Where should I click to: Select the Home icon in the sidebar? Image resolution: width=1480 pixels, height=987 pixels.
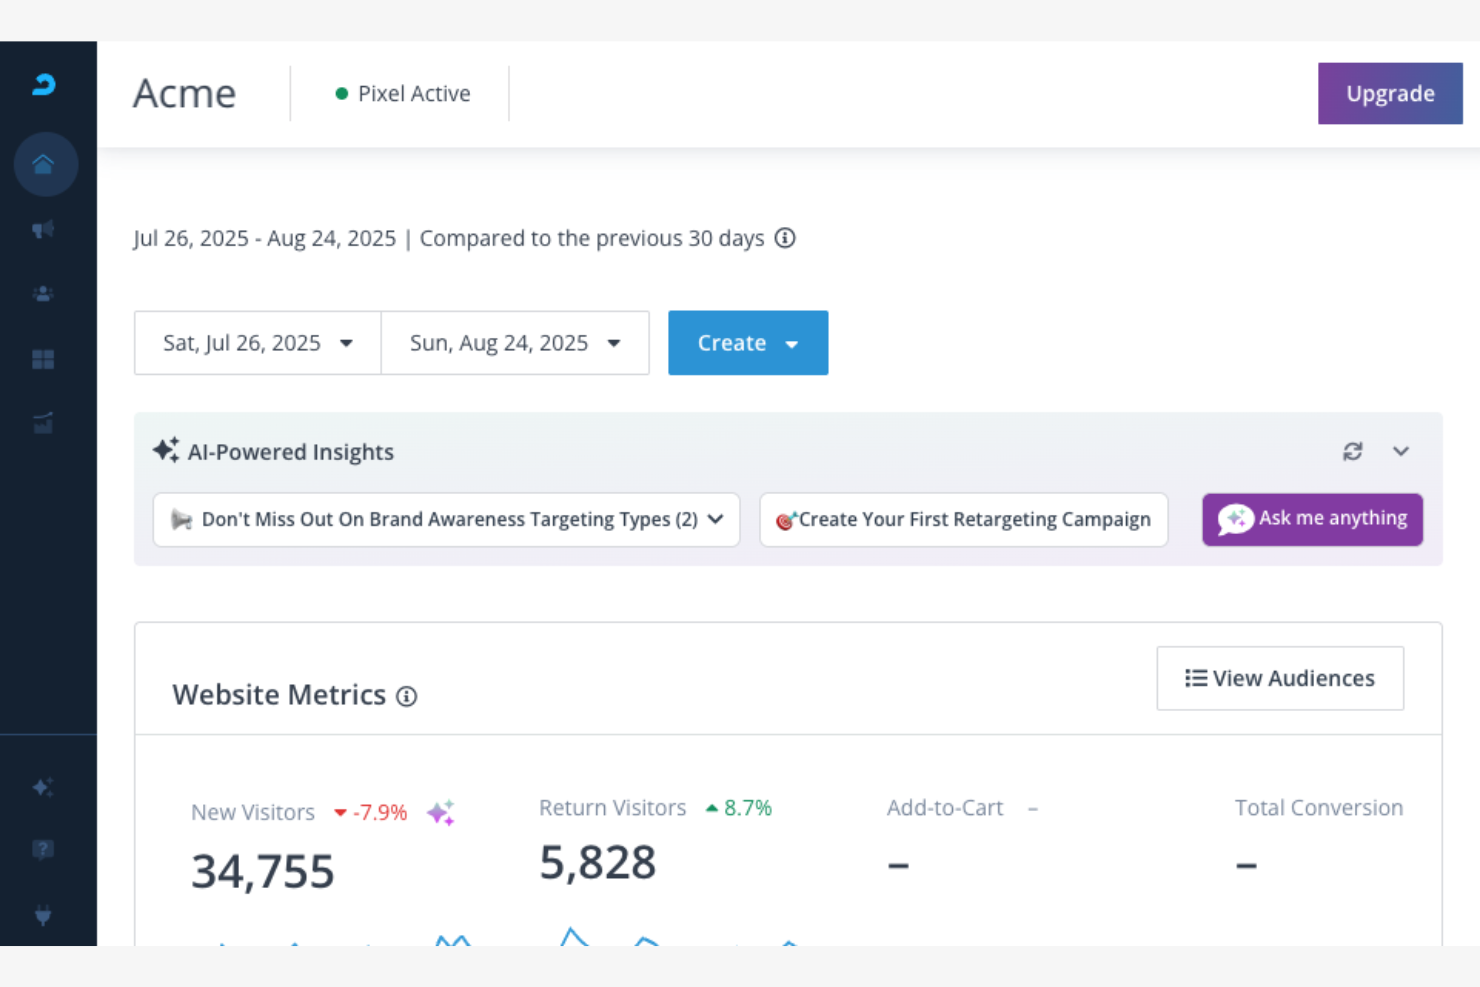[45, 163]
